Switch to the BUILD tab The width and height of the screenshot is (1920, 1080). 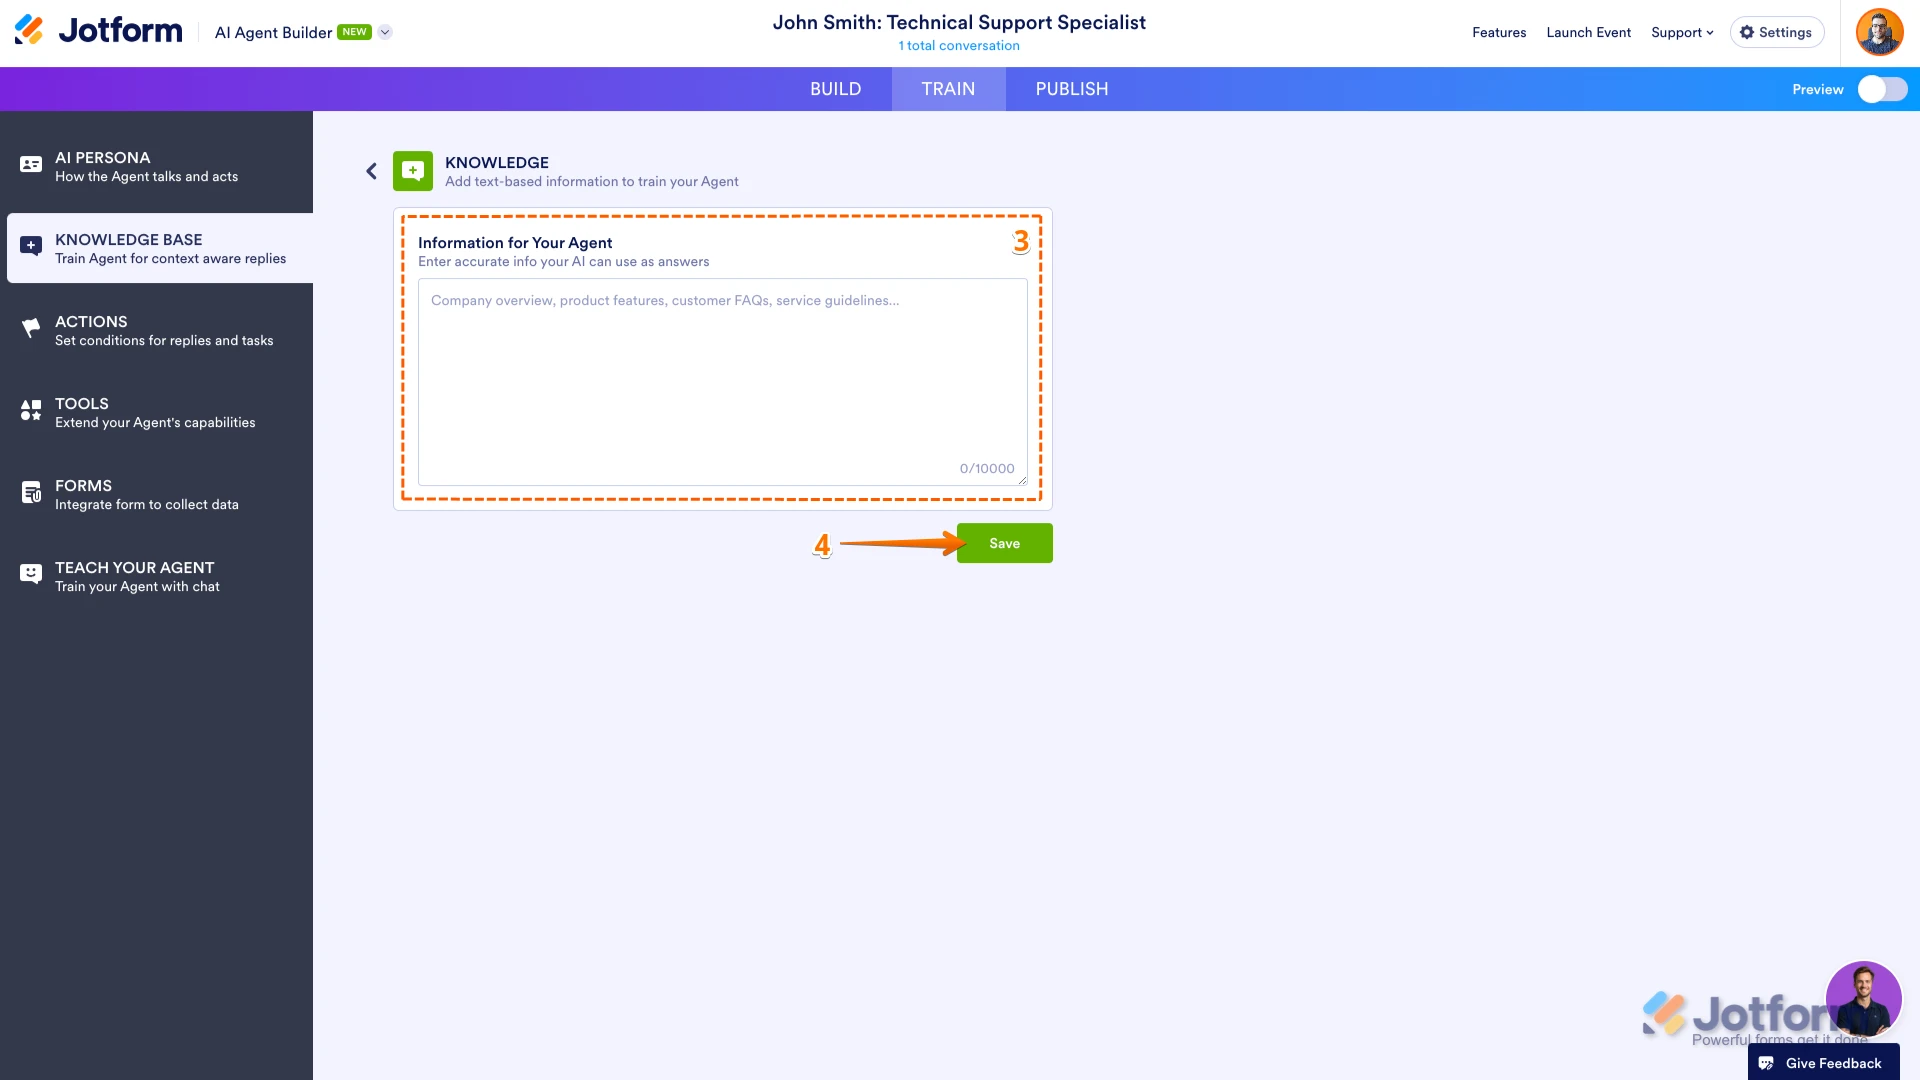click(x=836, y=89)
